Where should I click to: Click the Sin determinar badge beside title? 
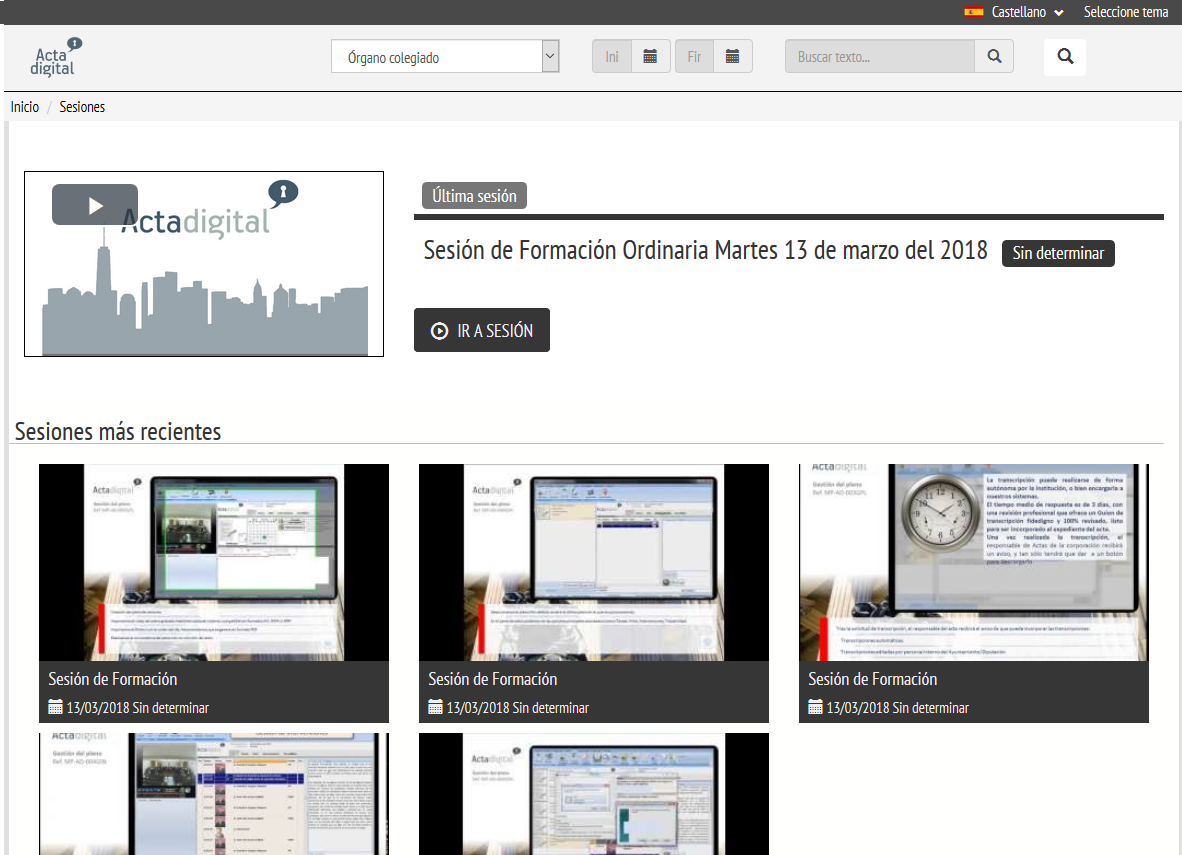coord(1058,253)
